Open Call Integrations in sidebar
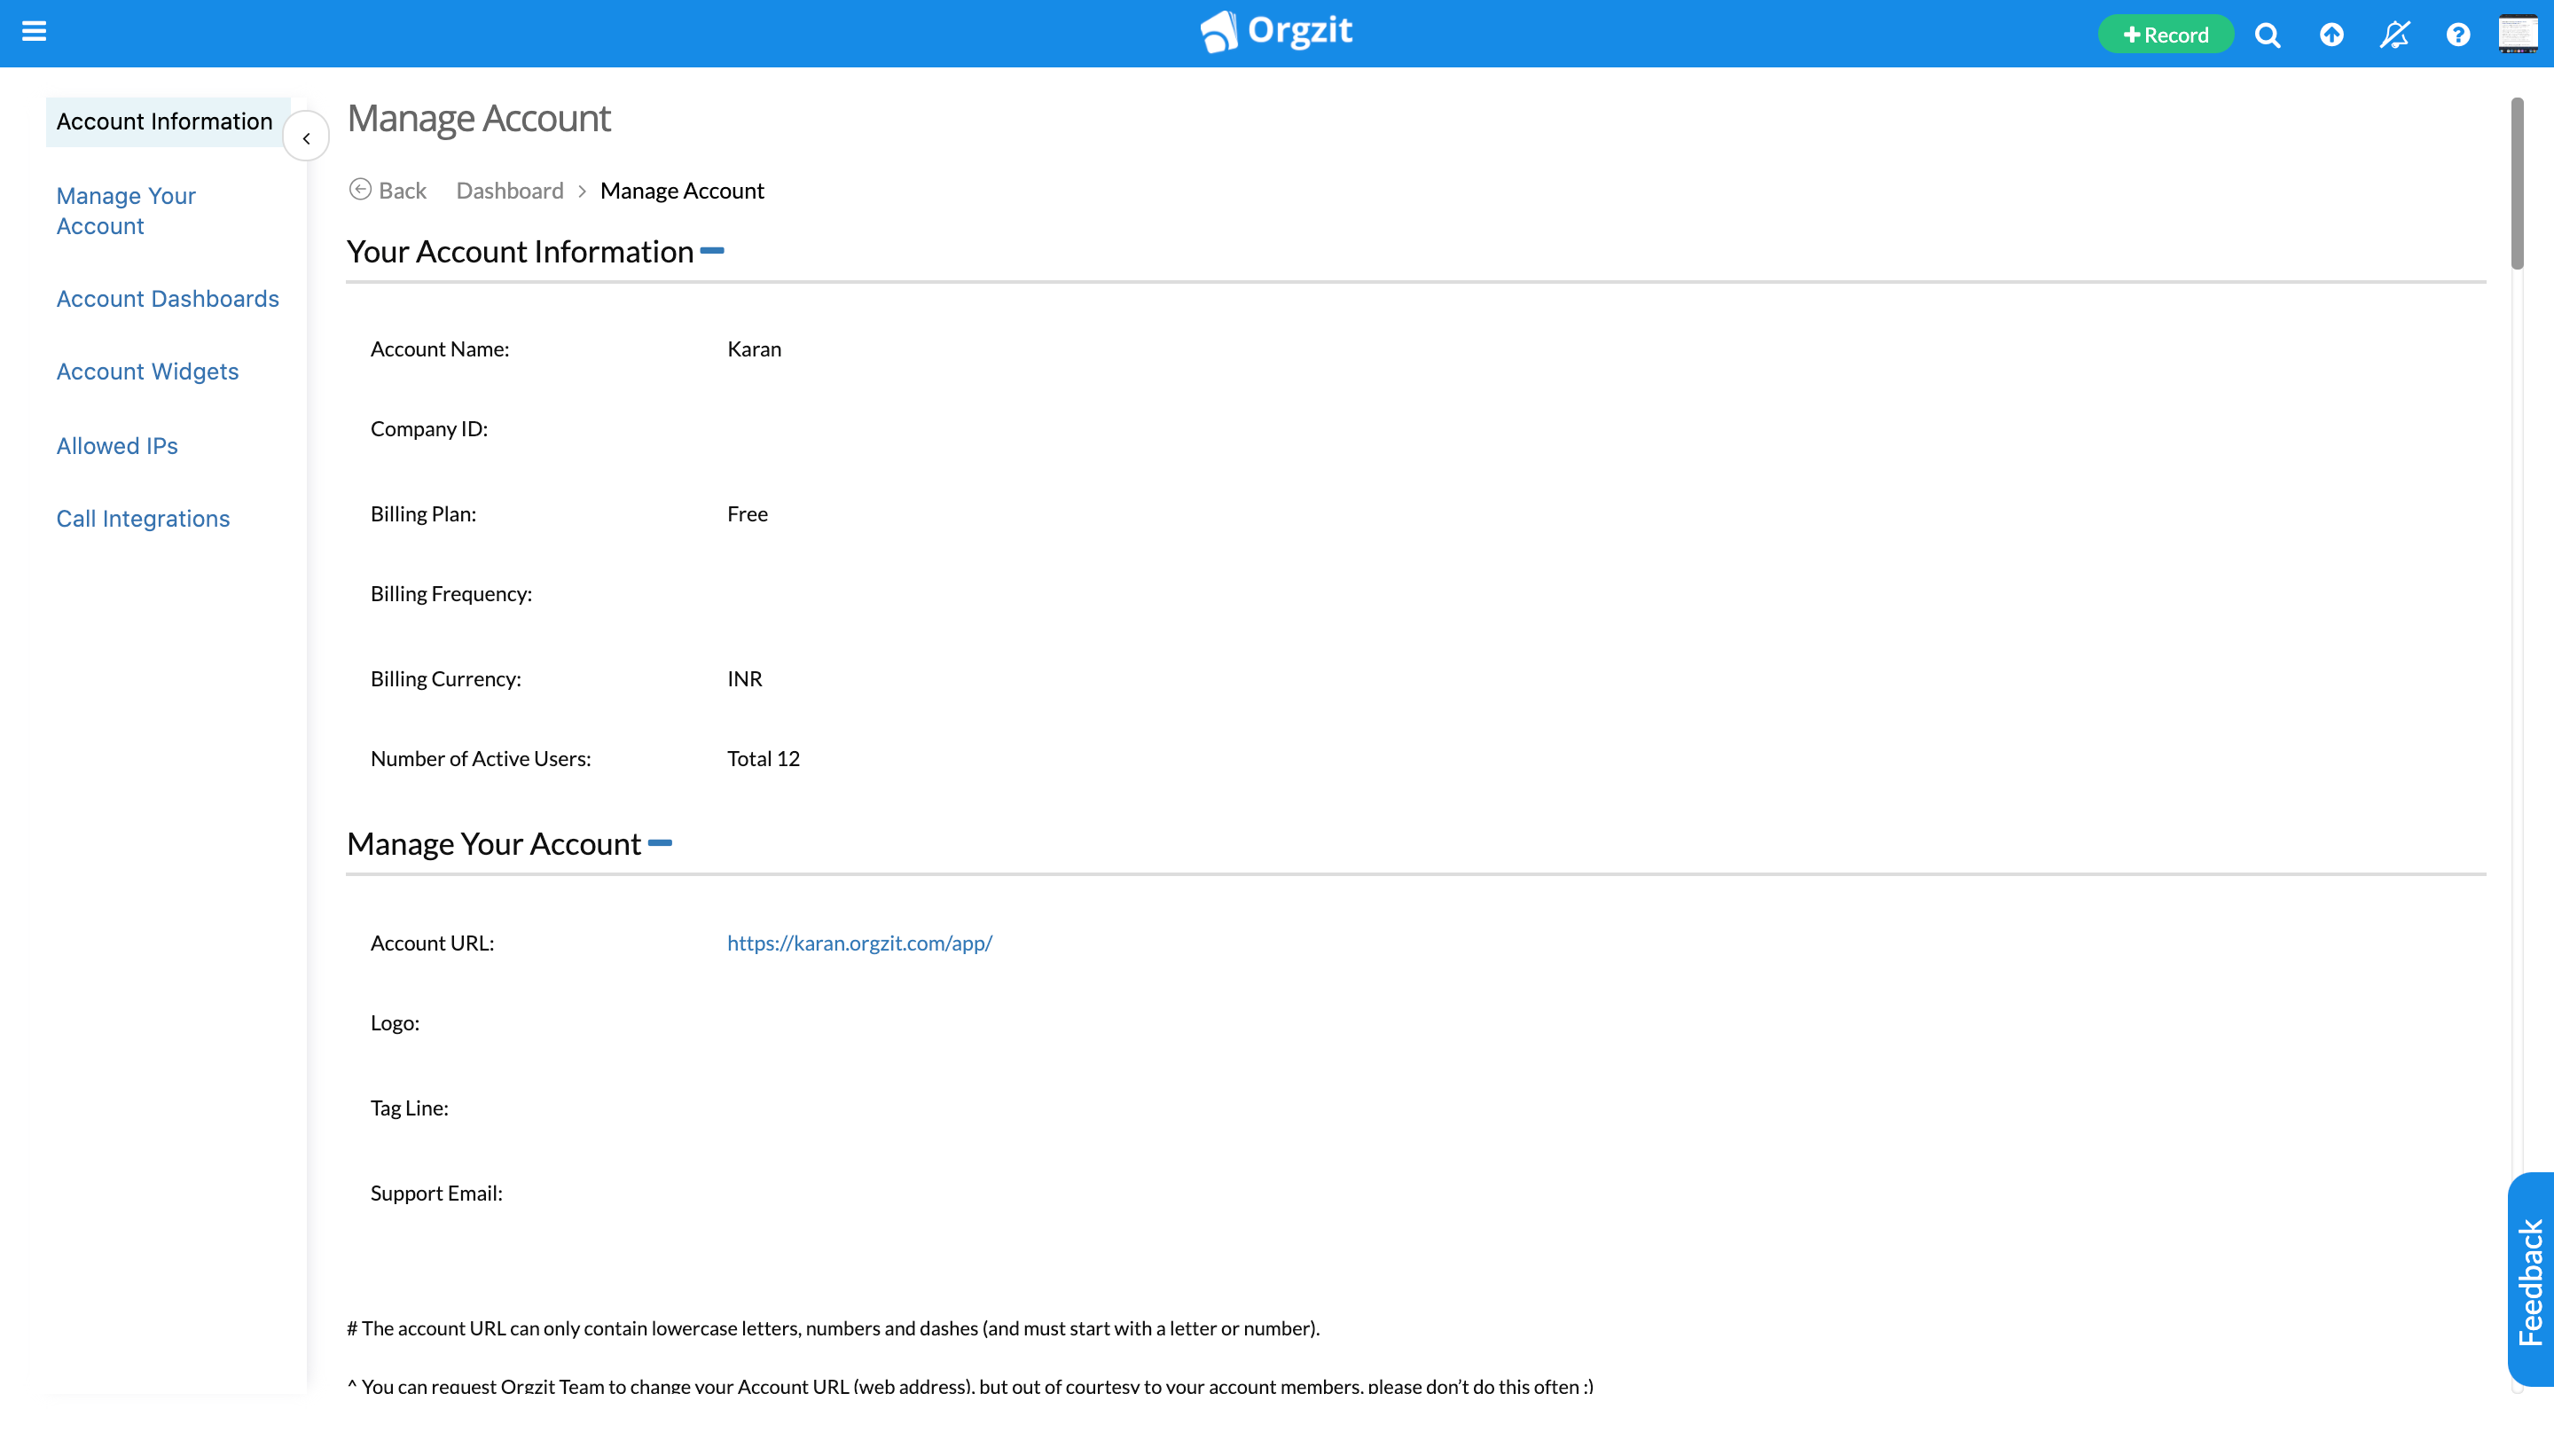Screen dimensions: 2554x1456 click(143, 518)
